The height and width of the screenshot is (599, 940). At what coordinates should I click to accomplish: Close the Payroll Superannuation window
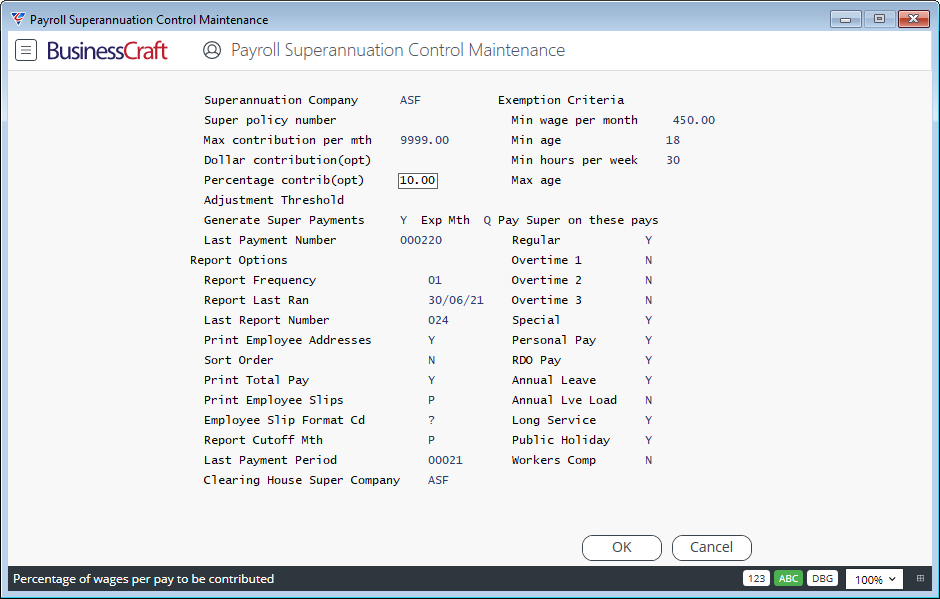coord(914,19)
